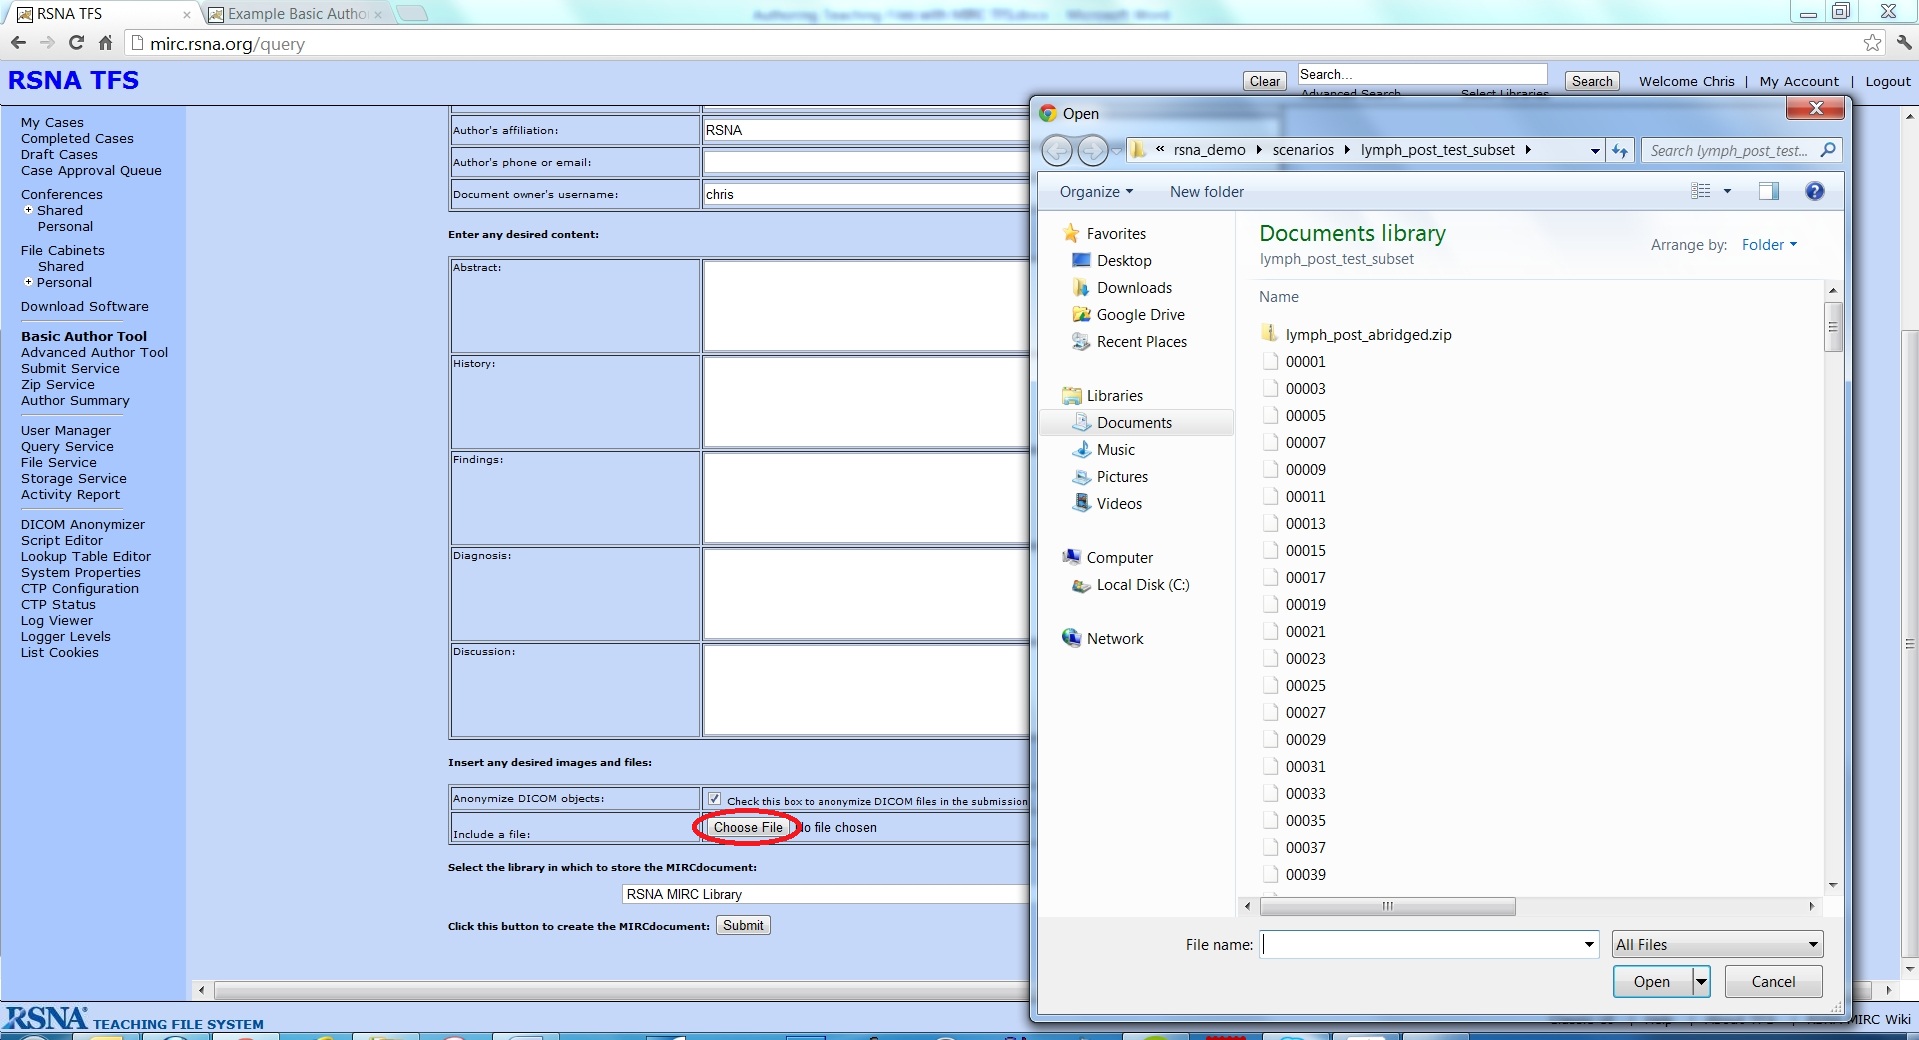Open view options dropdown arrow
Image resolution: width=1919 pixels, height=1040 pixels.
1727,191
